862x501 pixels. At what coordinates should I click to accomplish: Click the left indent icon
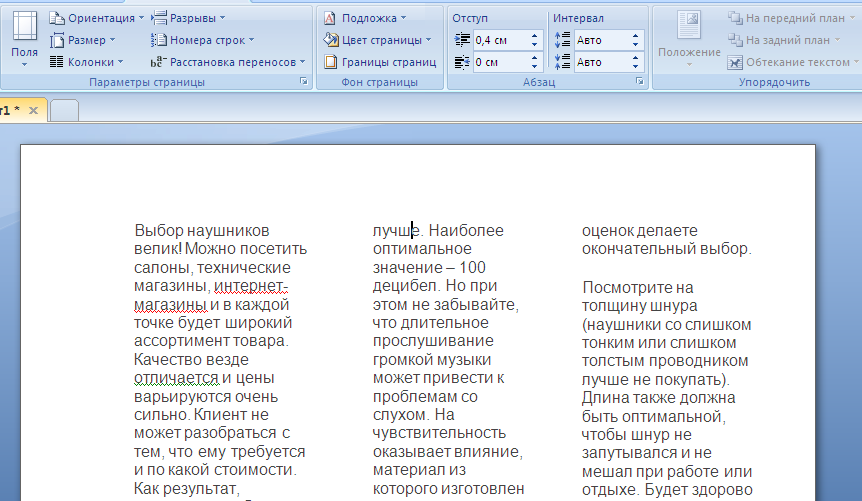[x=462, y=40]
